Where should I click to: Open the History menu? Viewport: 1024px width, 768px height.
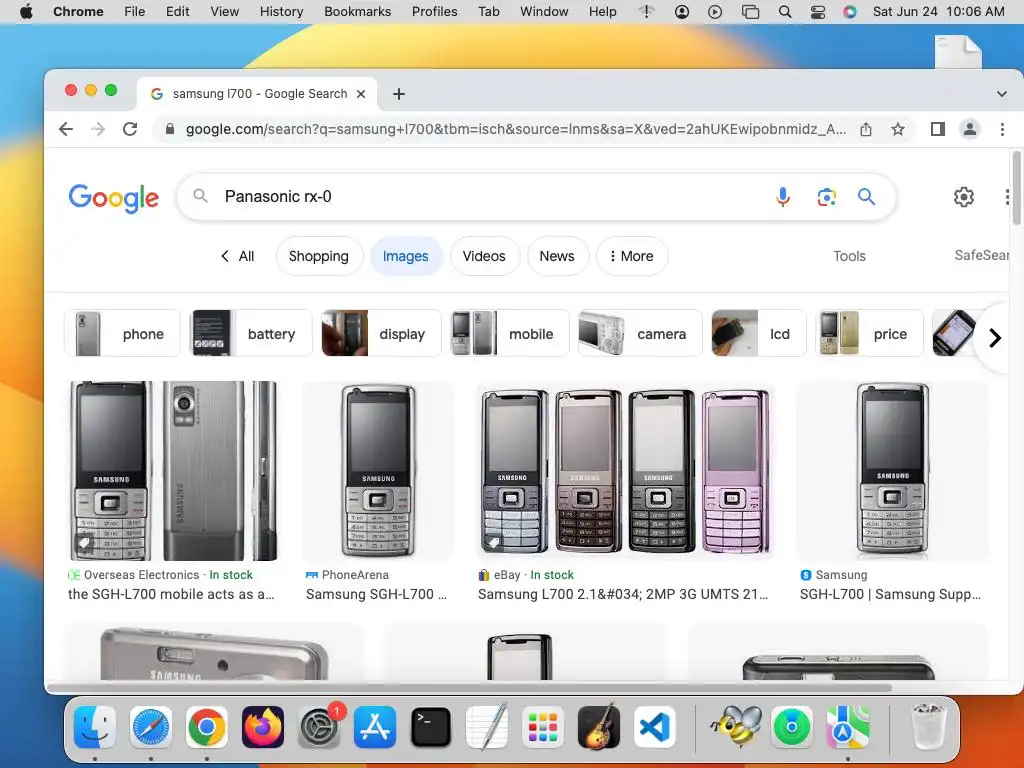(x=281, y=12)
